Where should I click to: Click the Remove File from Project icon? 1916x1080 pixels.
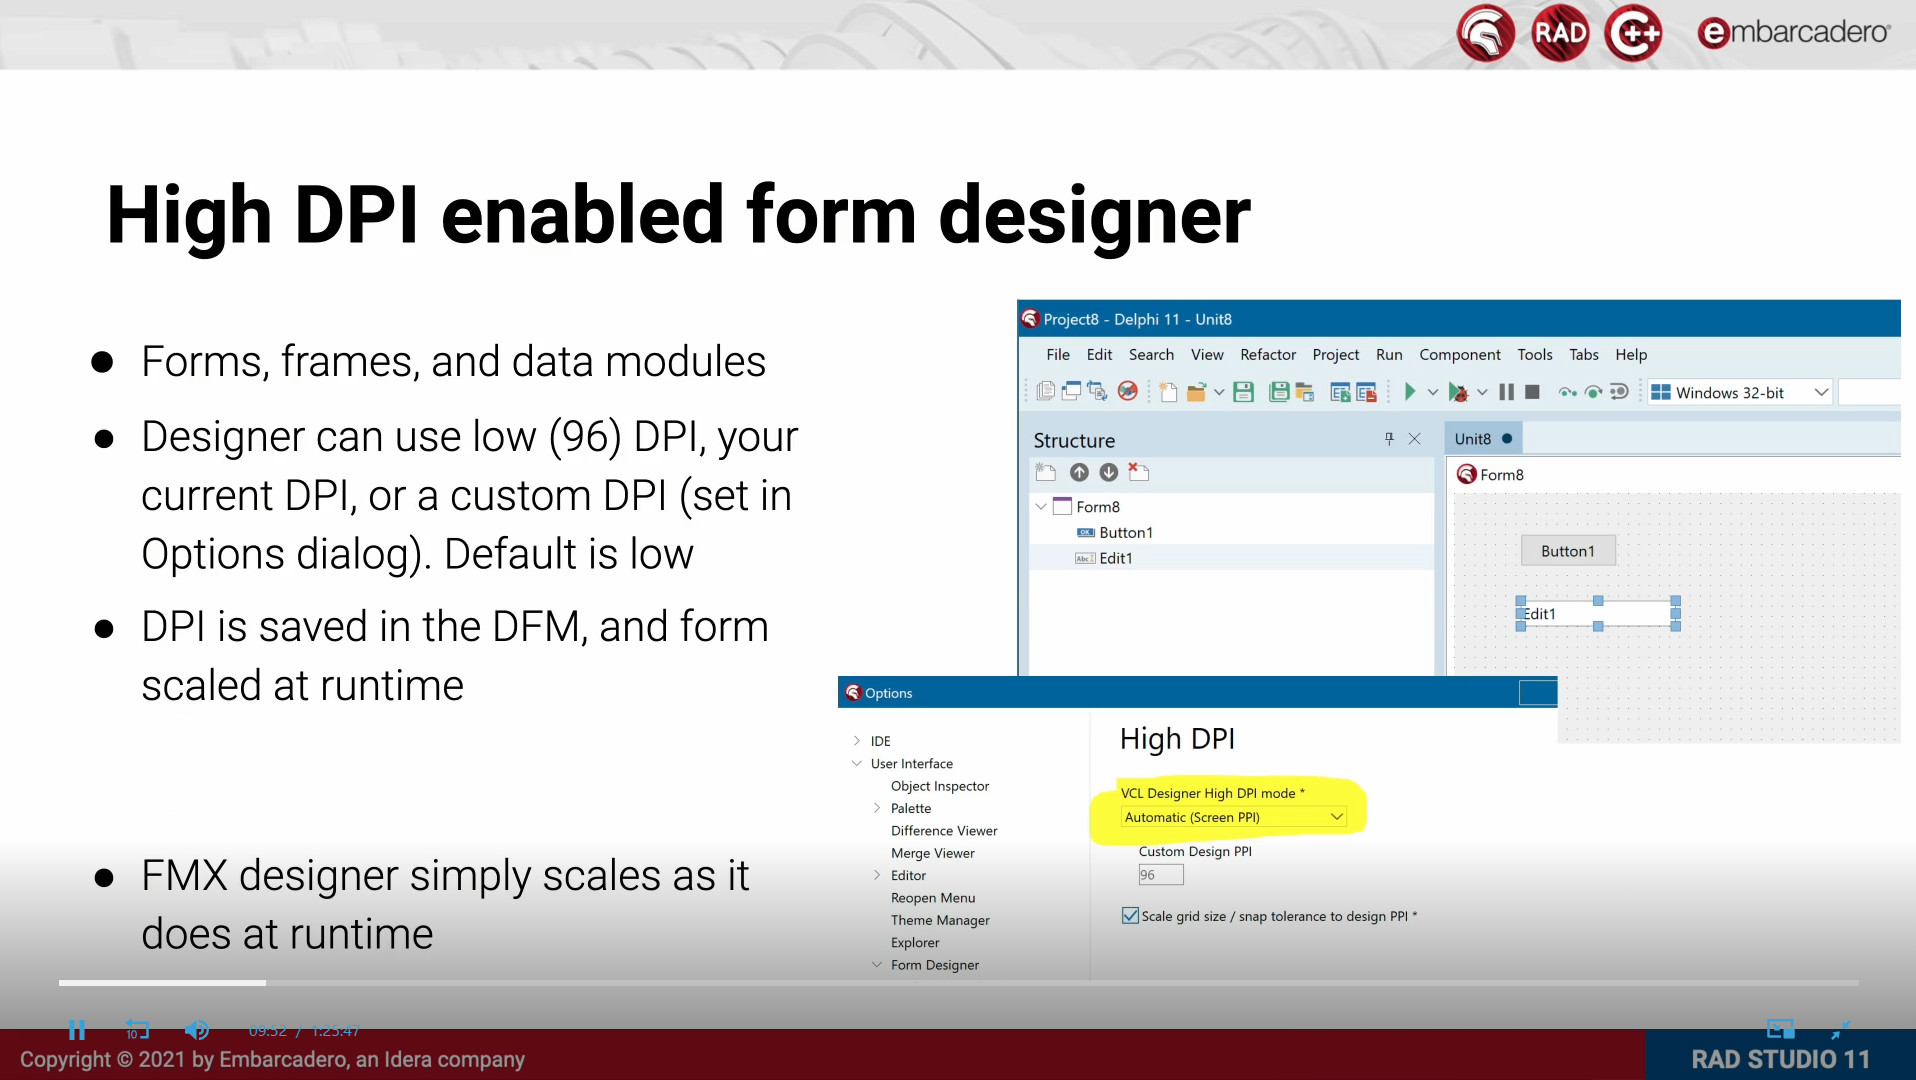pos(1366,391)
